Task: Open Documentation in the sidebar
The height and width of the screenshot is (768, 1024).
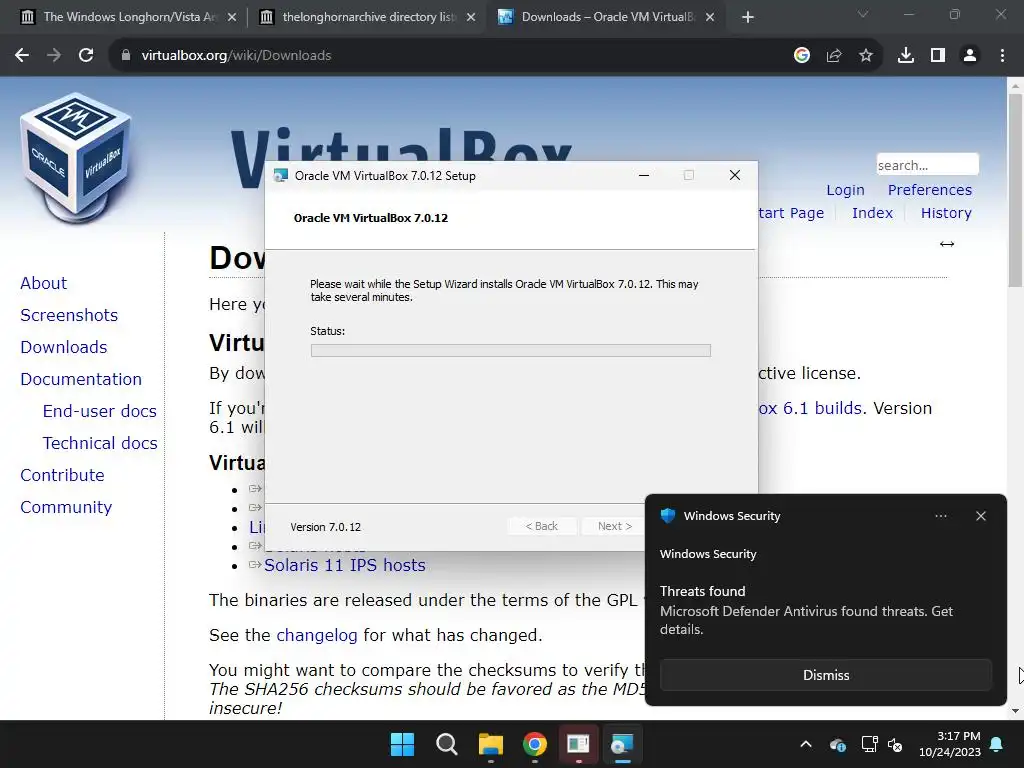Action: click(x=81, y=379)
